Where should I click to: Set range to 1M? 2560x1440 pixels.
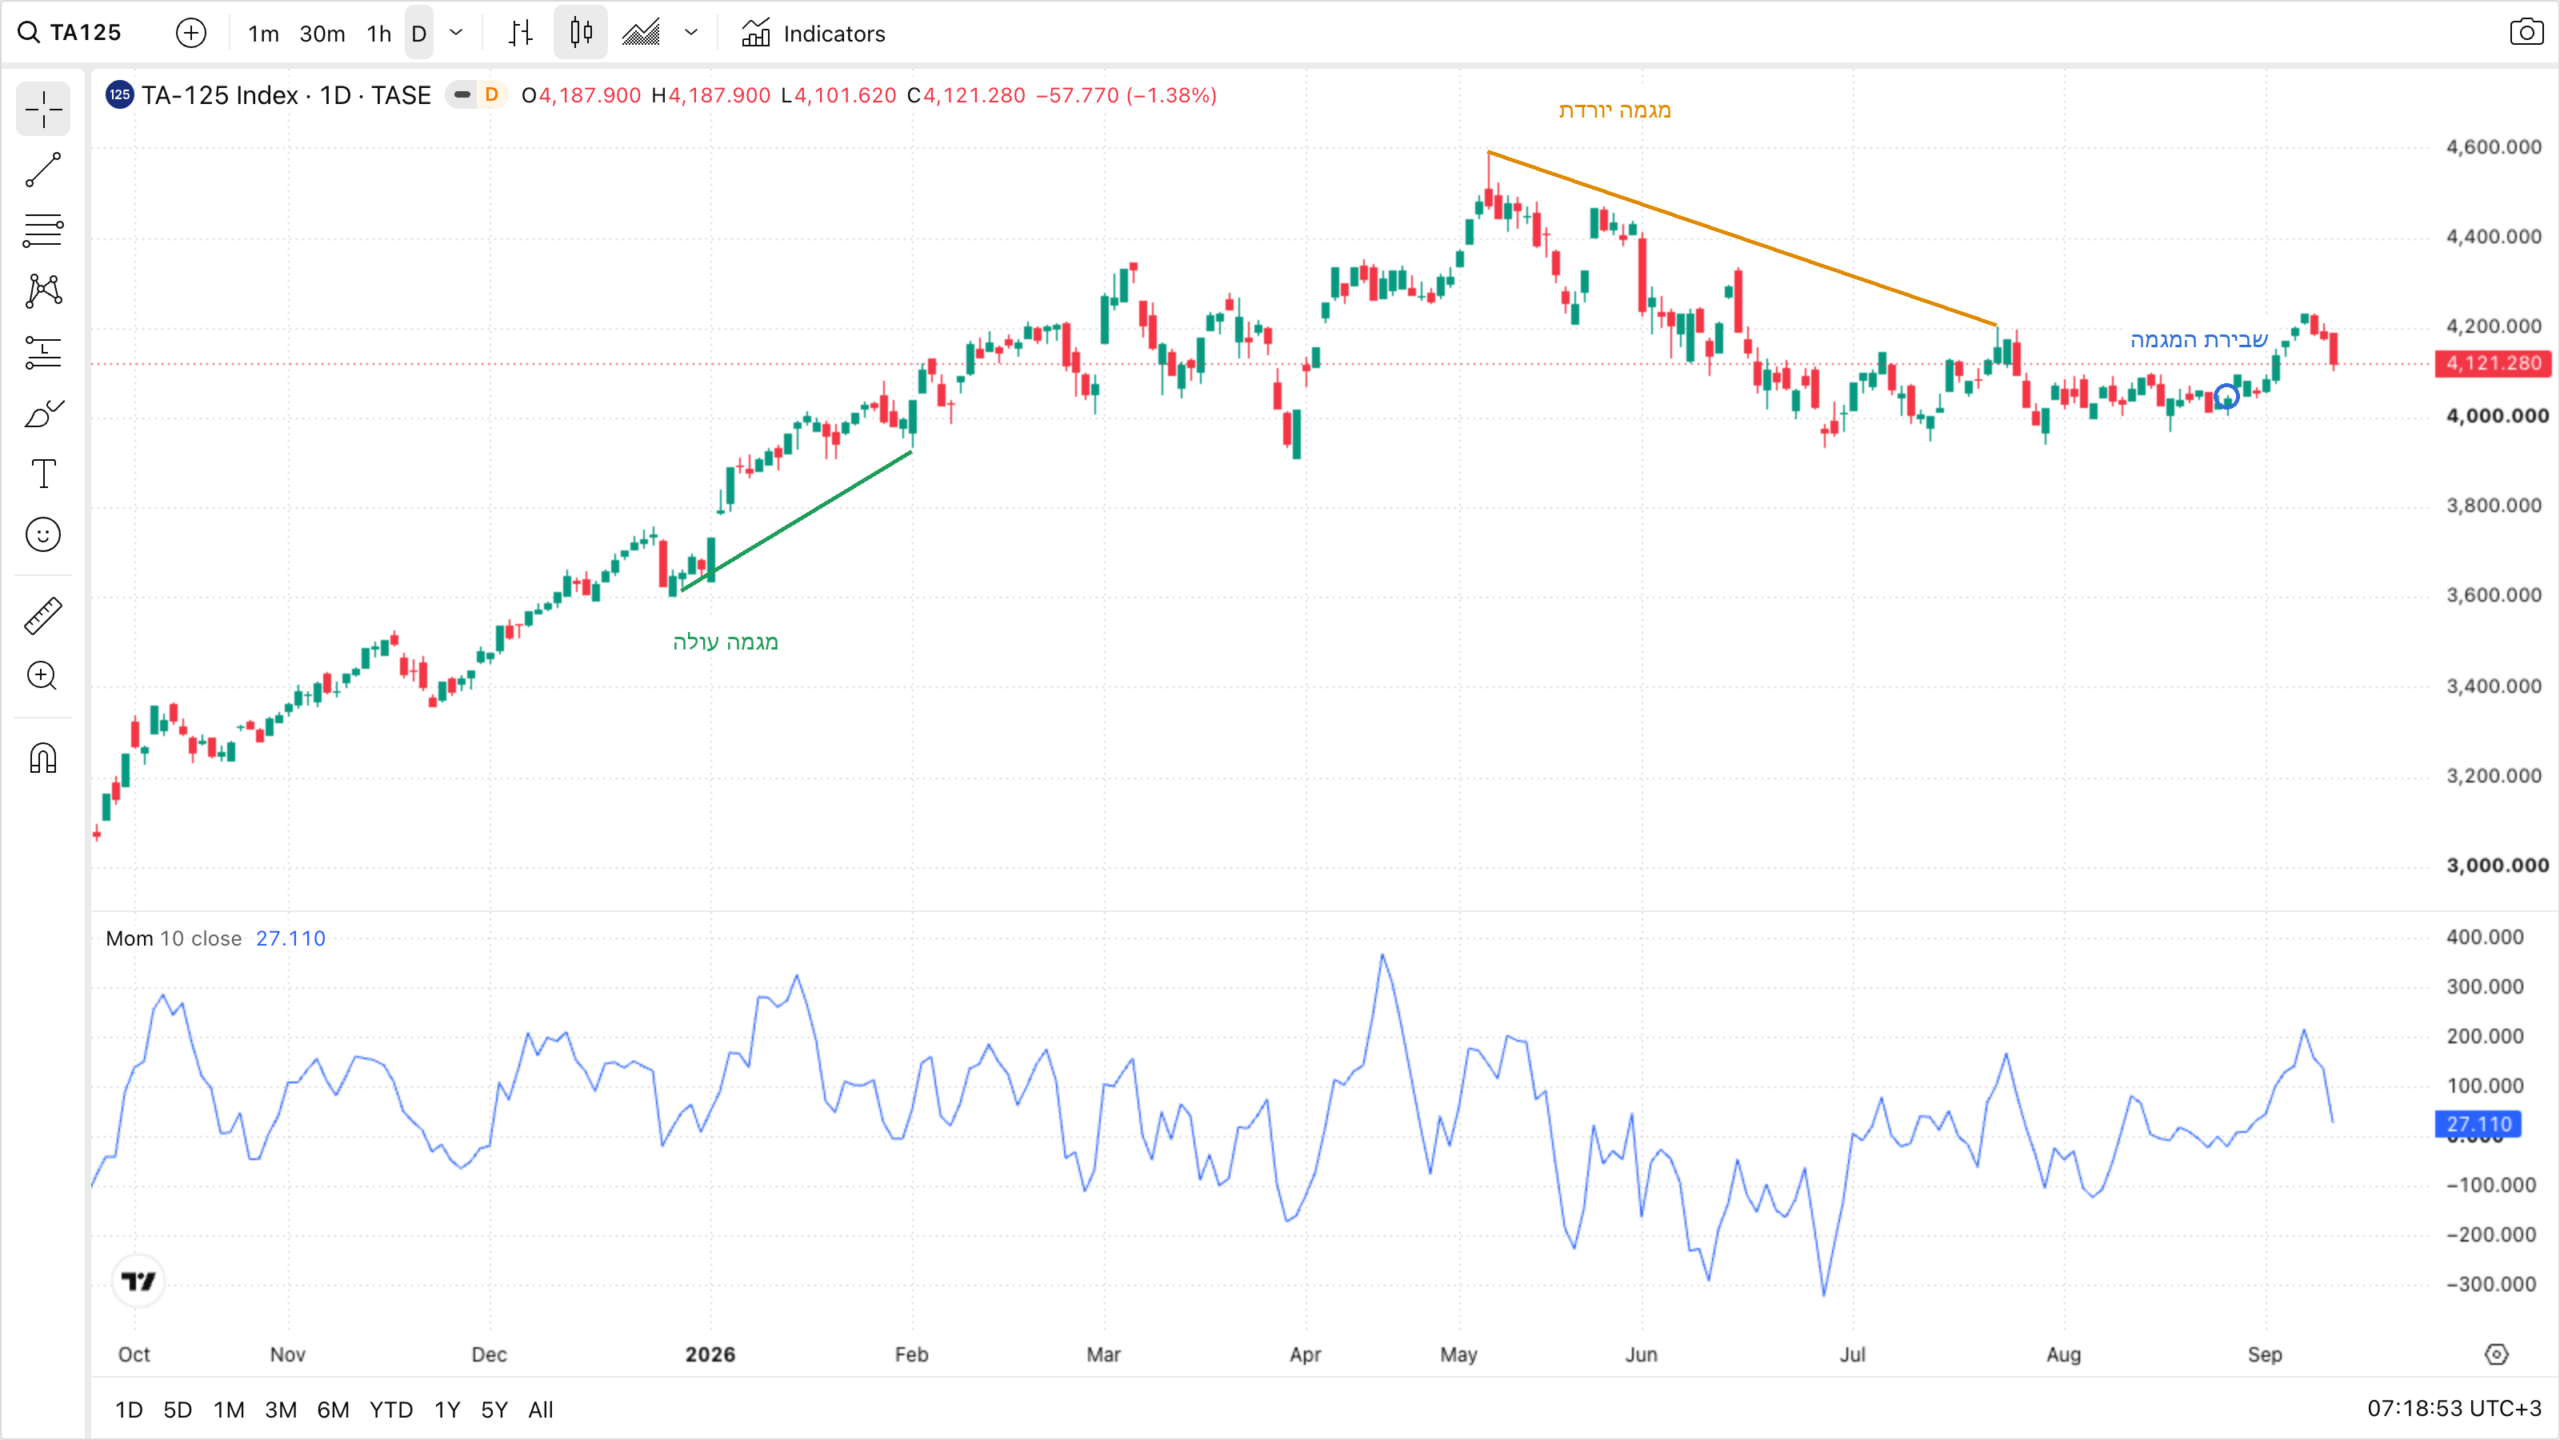229,1410
